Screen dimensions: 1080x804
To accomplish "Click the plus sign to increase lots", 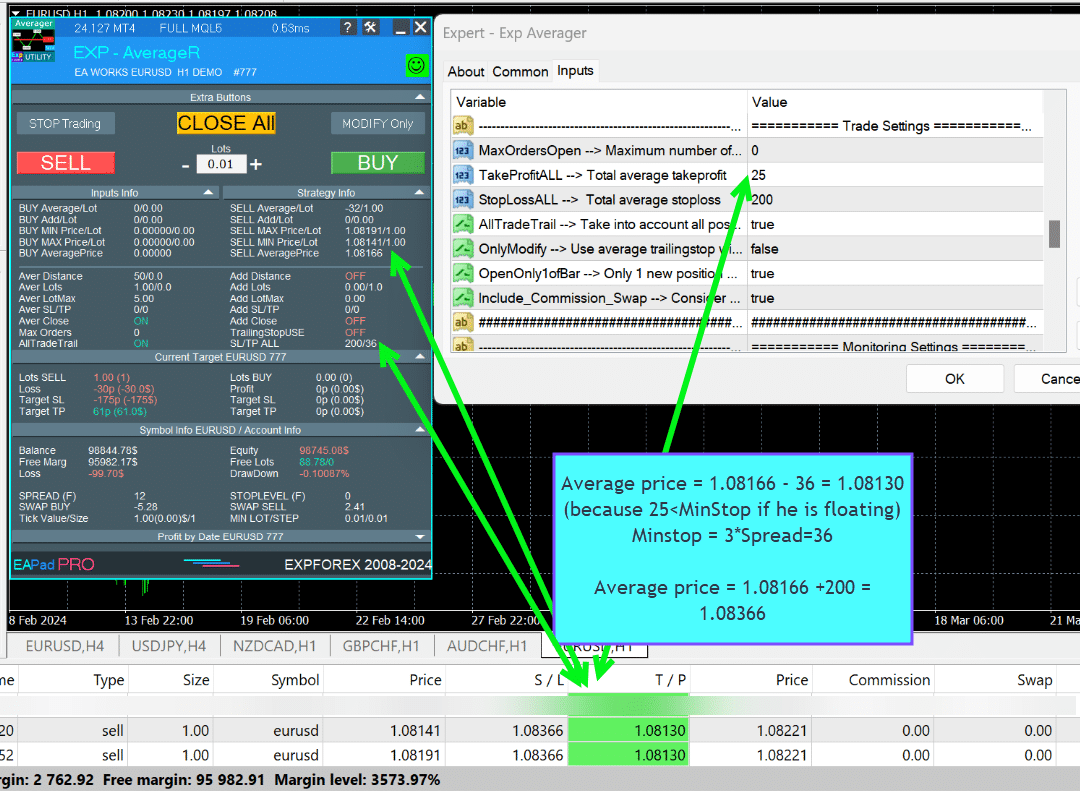I will (x=256, y=165).
